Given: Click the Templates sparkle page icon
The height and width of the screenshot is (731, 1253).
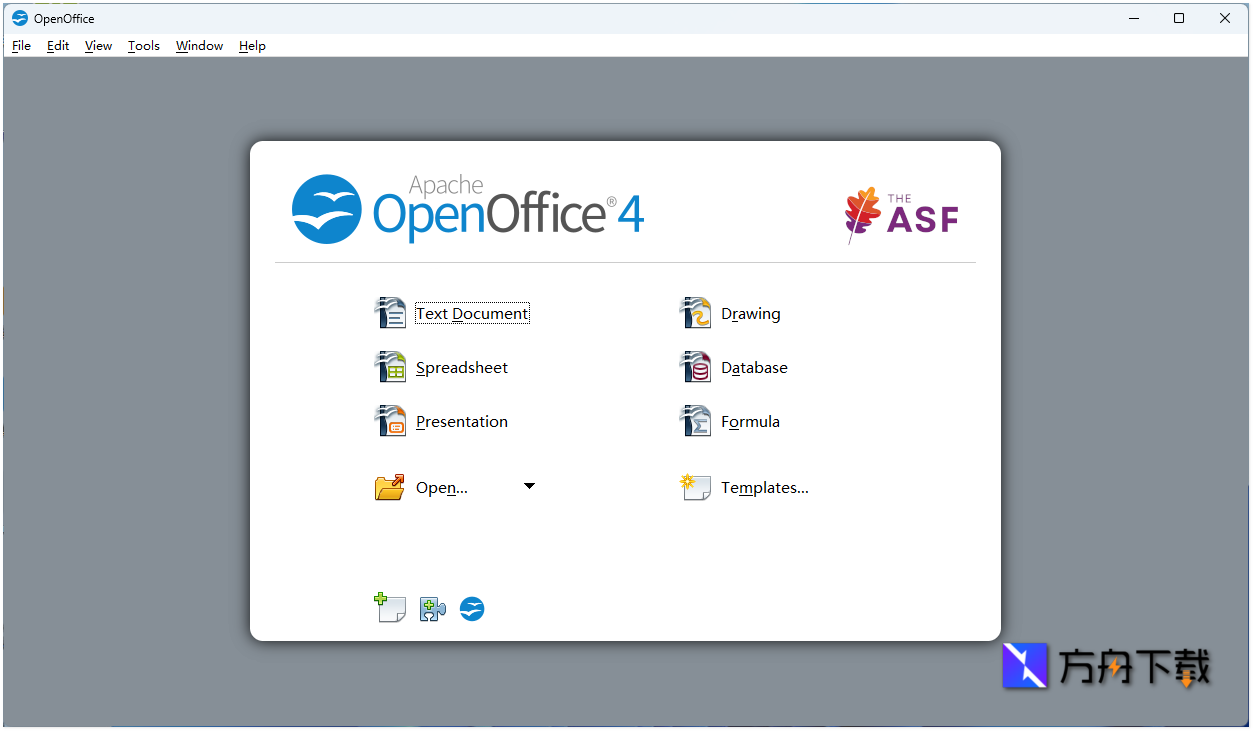Looking at the screenshot, I should pos(695,487).
